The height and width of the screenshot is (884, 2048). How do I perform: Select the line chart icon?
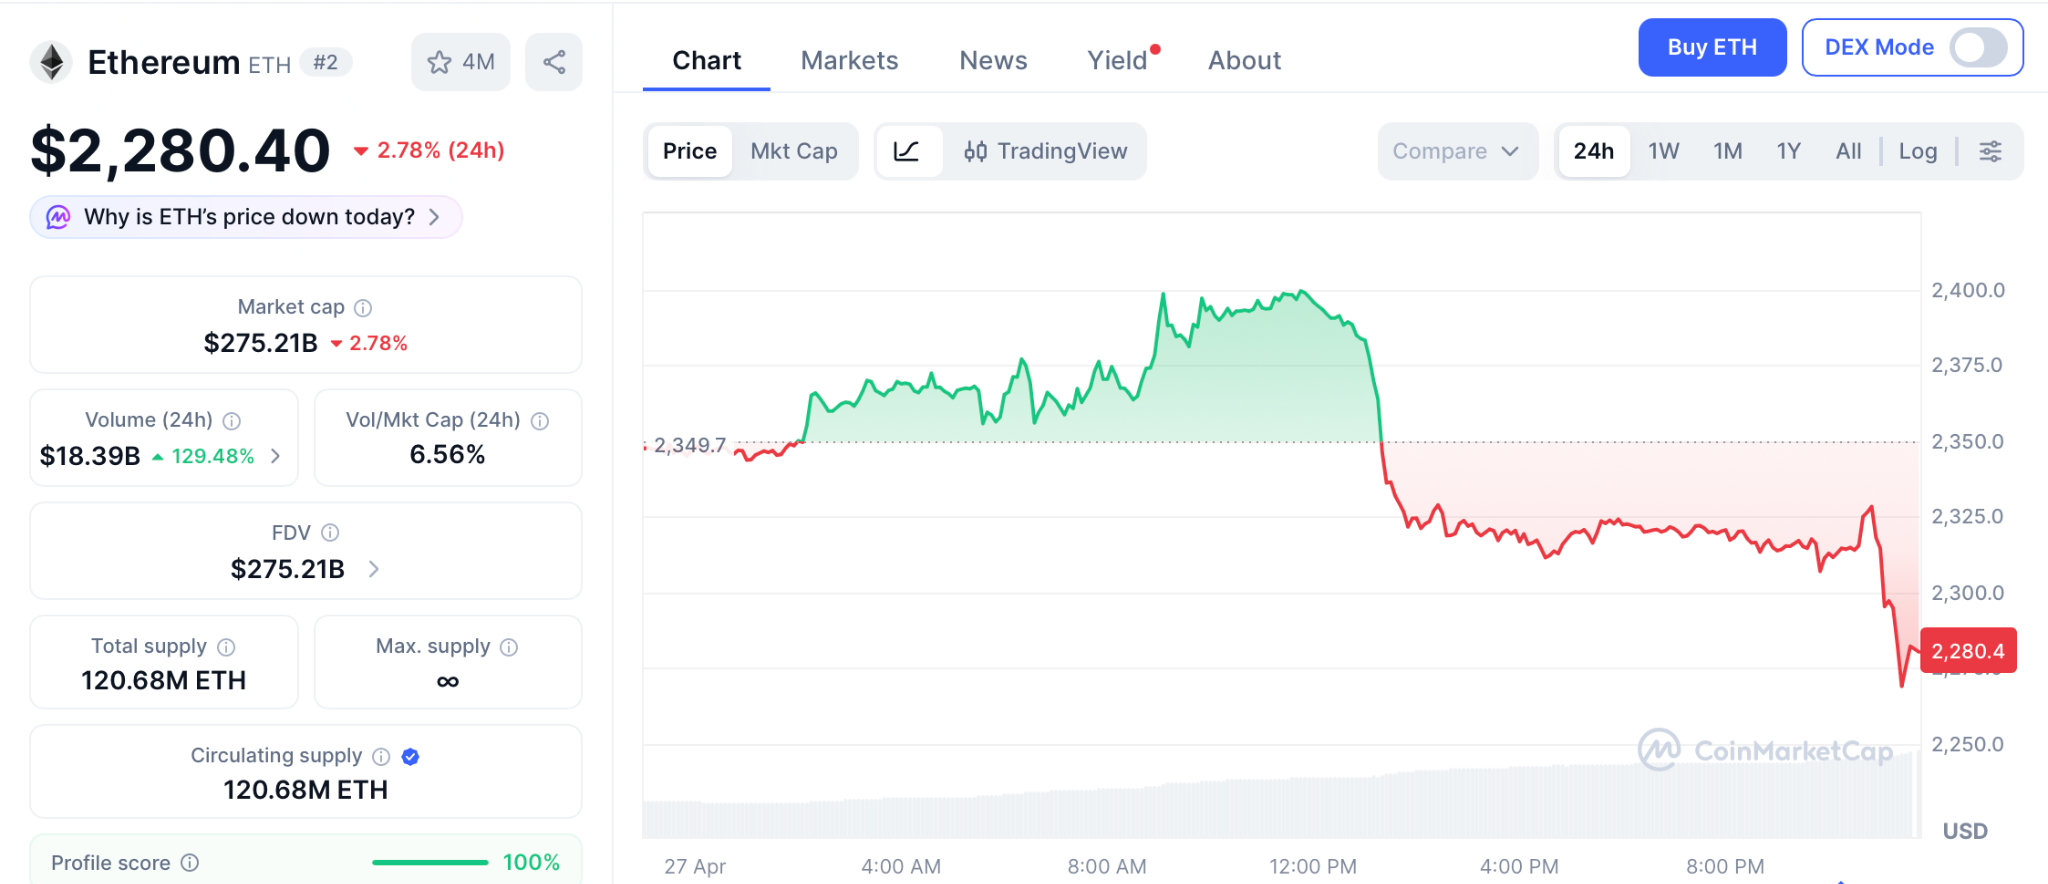click(907, 151)
